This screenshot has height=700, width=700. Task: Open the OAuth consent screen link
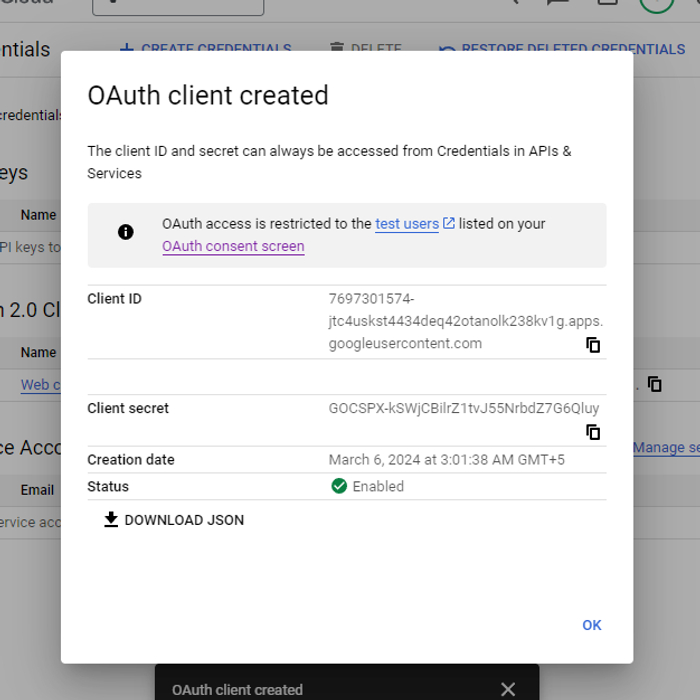tap(233, 246)
